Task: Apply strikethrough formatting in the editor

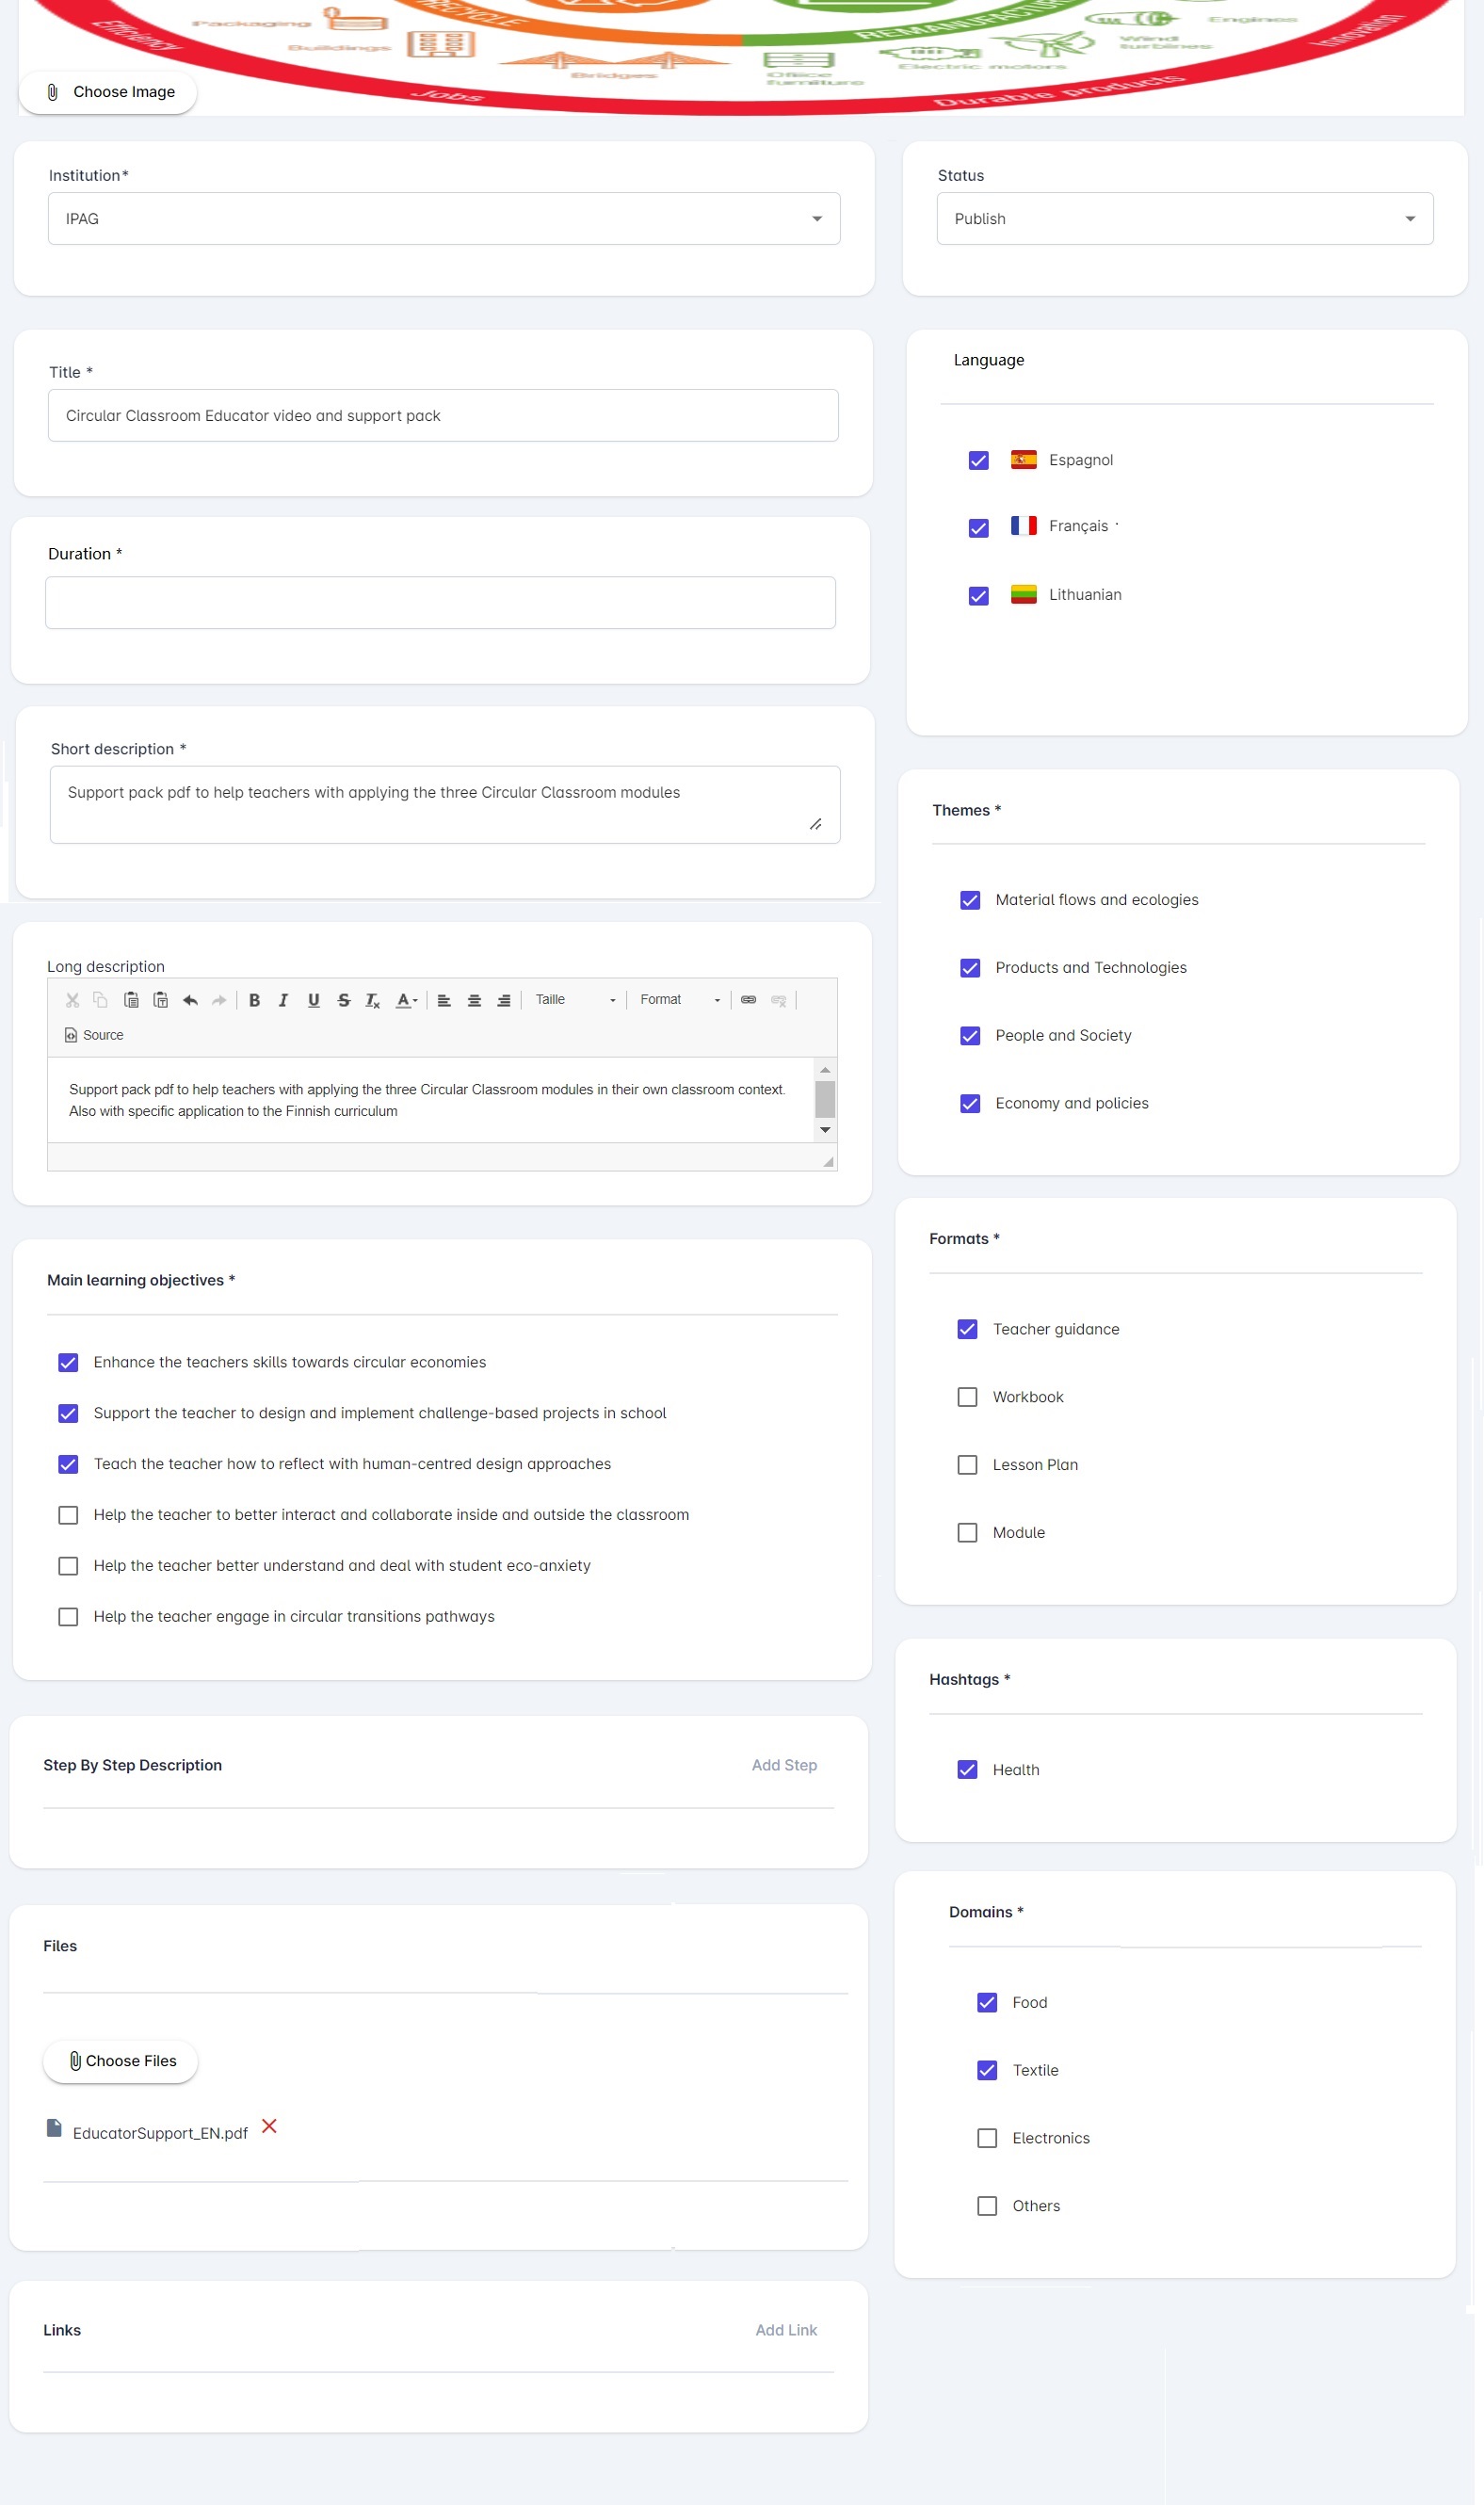Action: pos(344,1000)
